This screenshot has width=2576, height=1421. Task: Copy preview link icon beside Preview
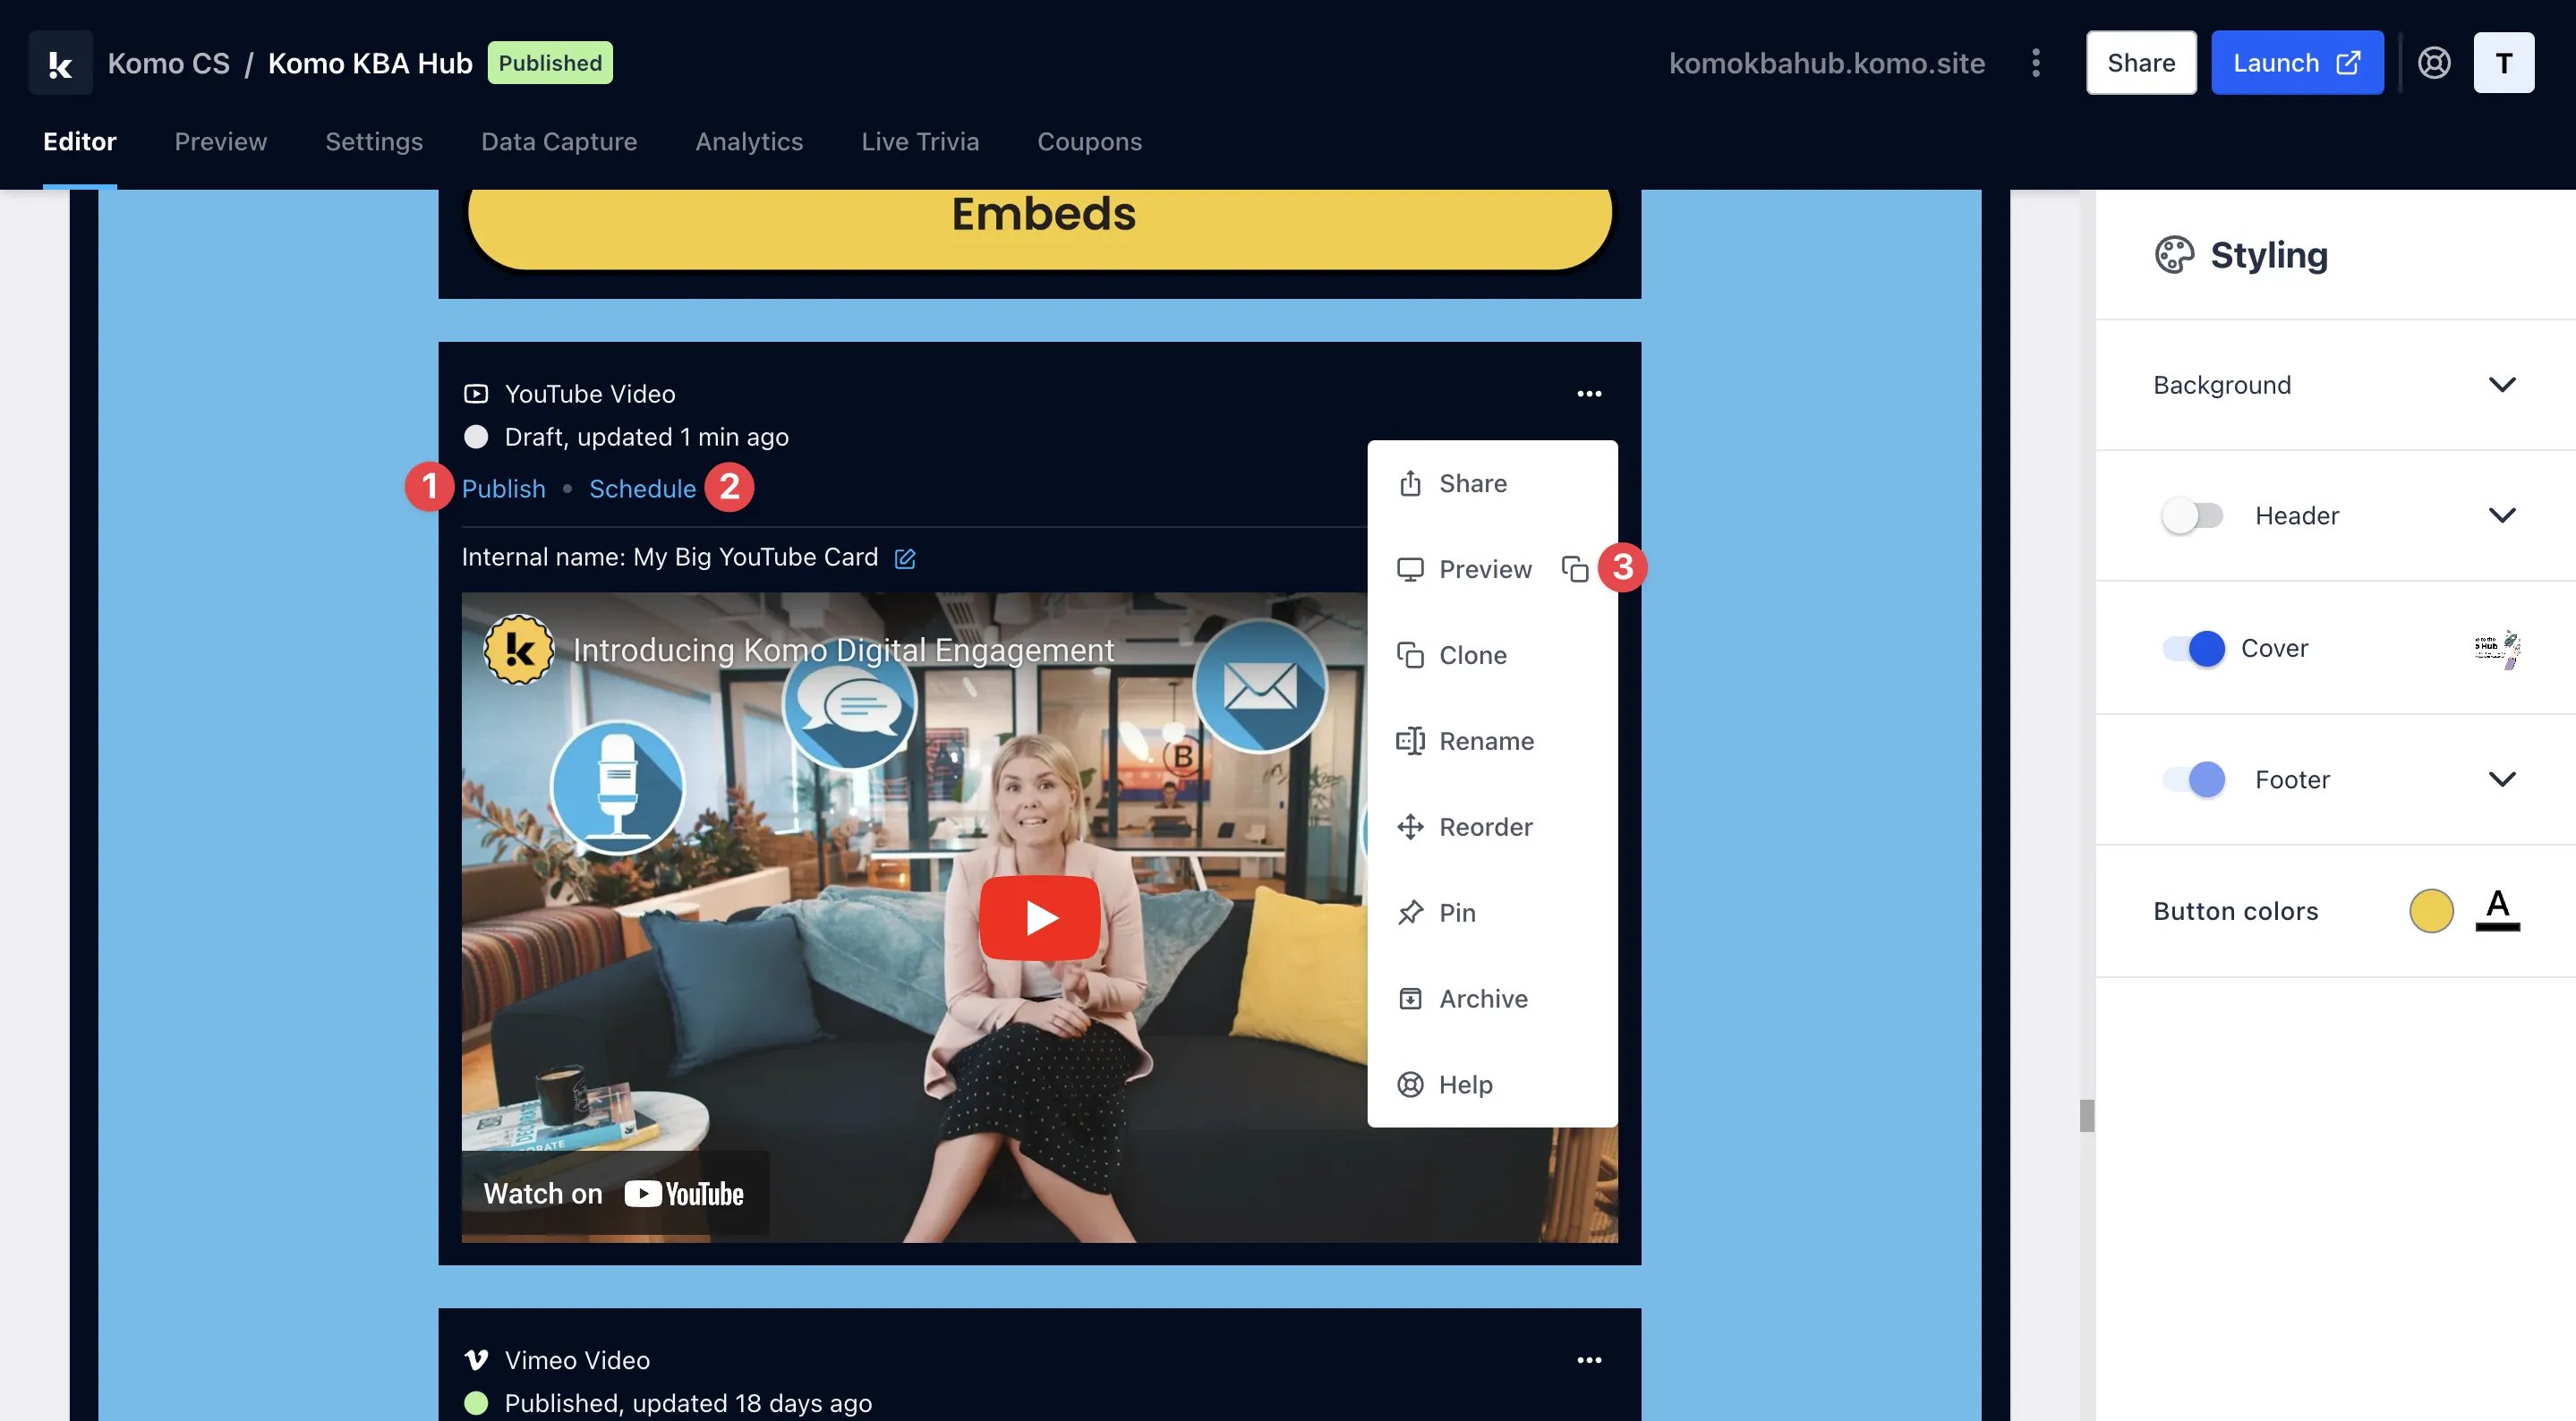coord(1574,569)
